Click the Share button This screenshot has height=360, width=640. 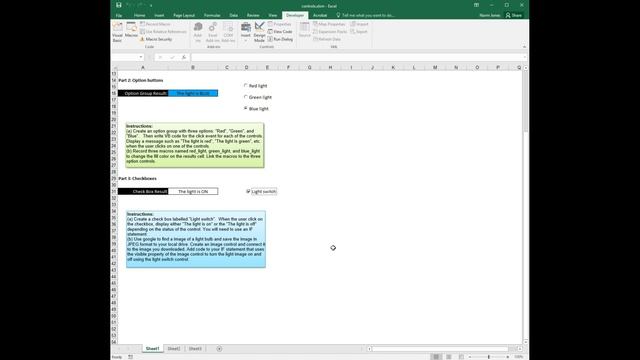pyautogui.click(x=513, y=15)
